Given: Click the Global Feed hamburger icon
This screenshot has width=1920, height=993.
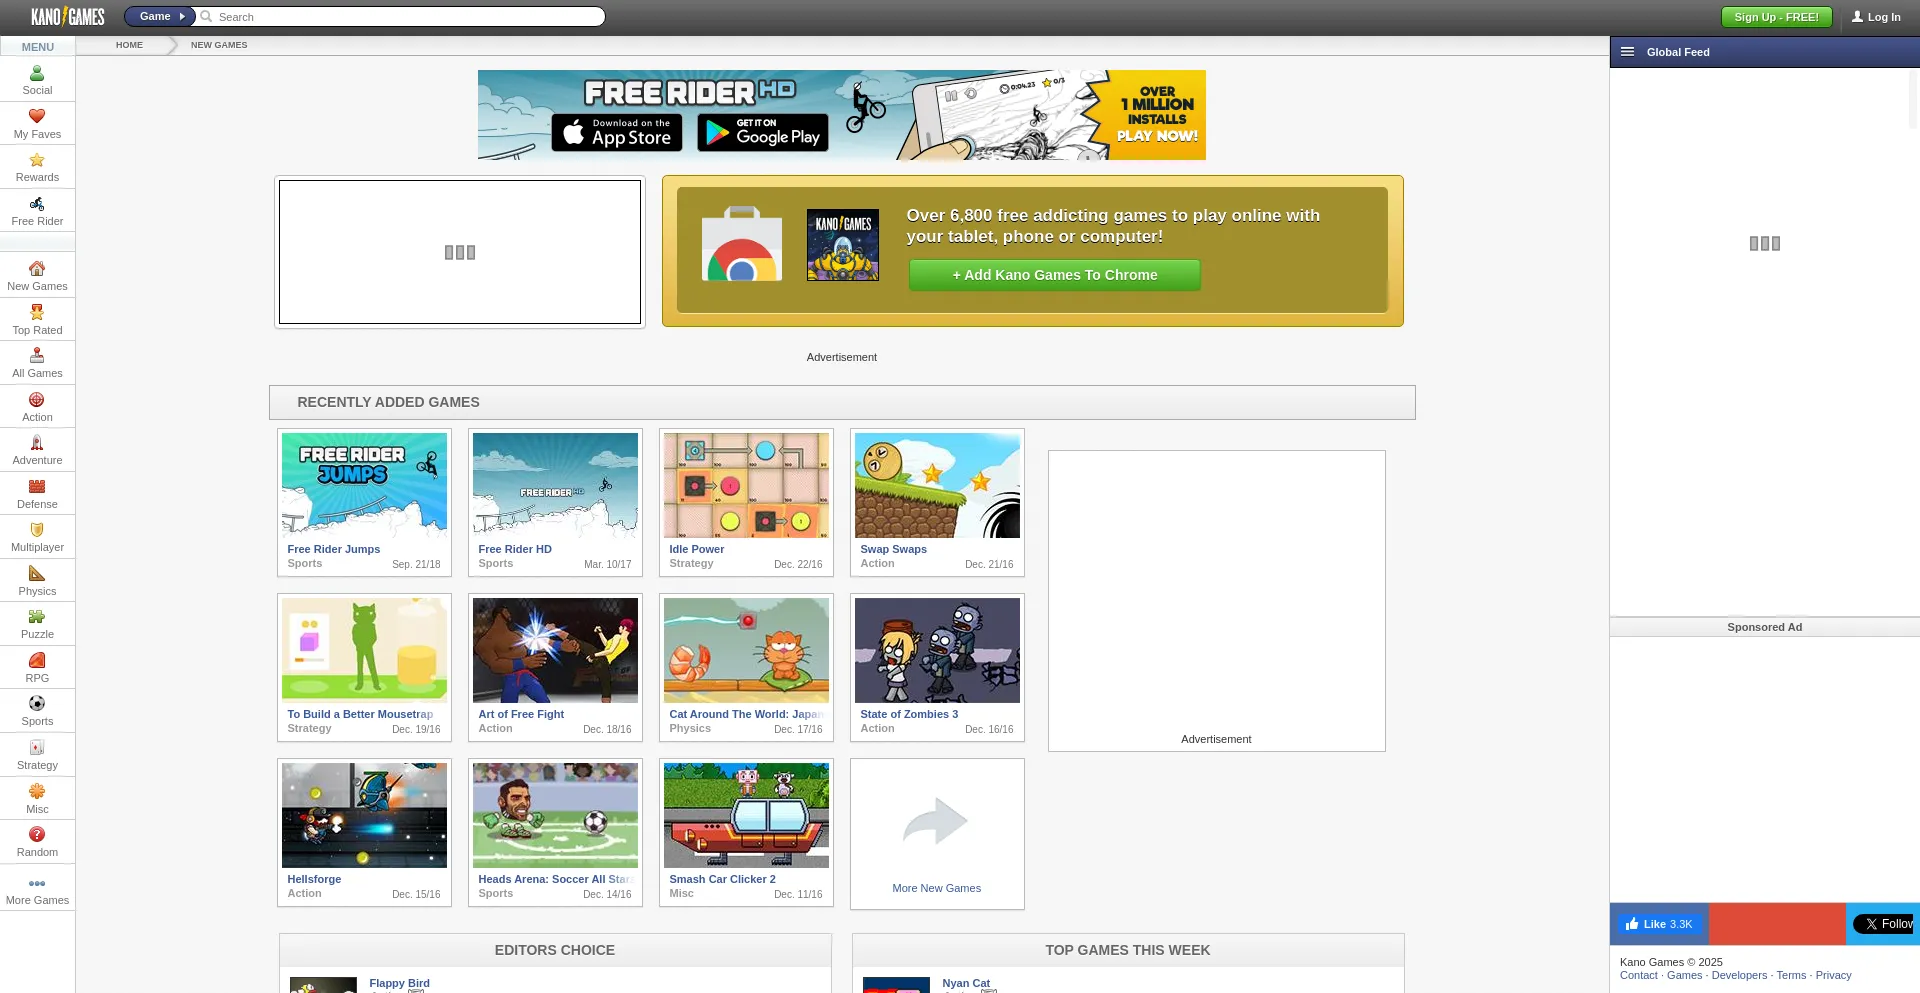Looking at the screenshot, I should [1627, 52].
